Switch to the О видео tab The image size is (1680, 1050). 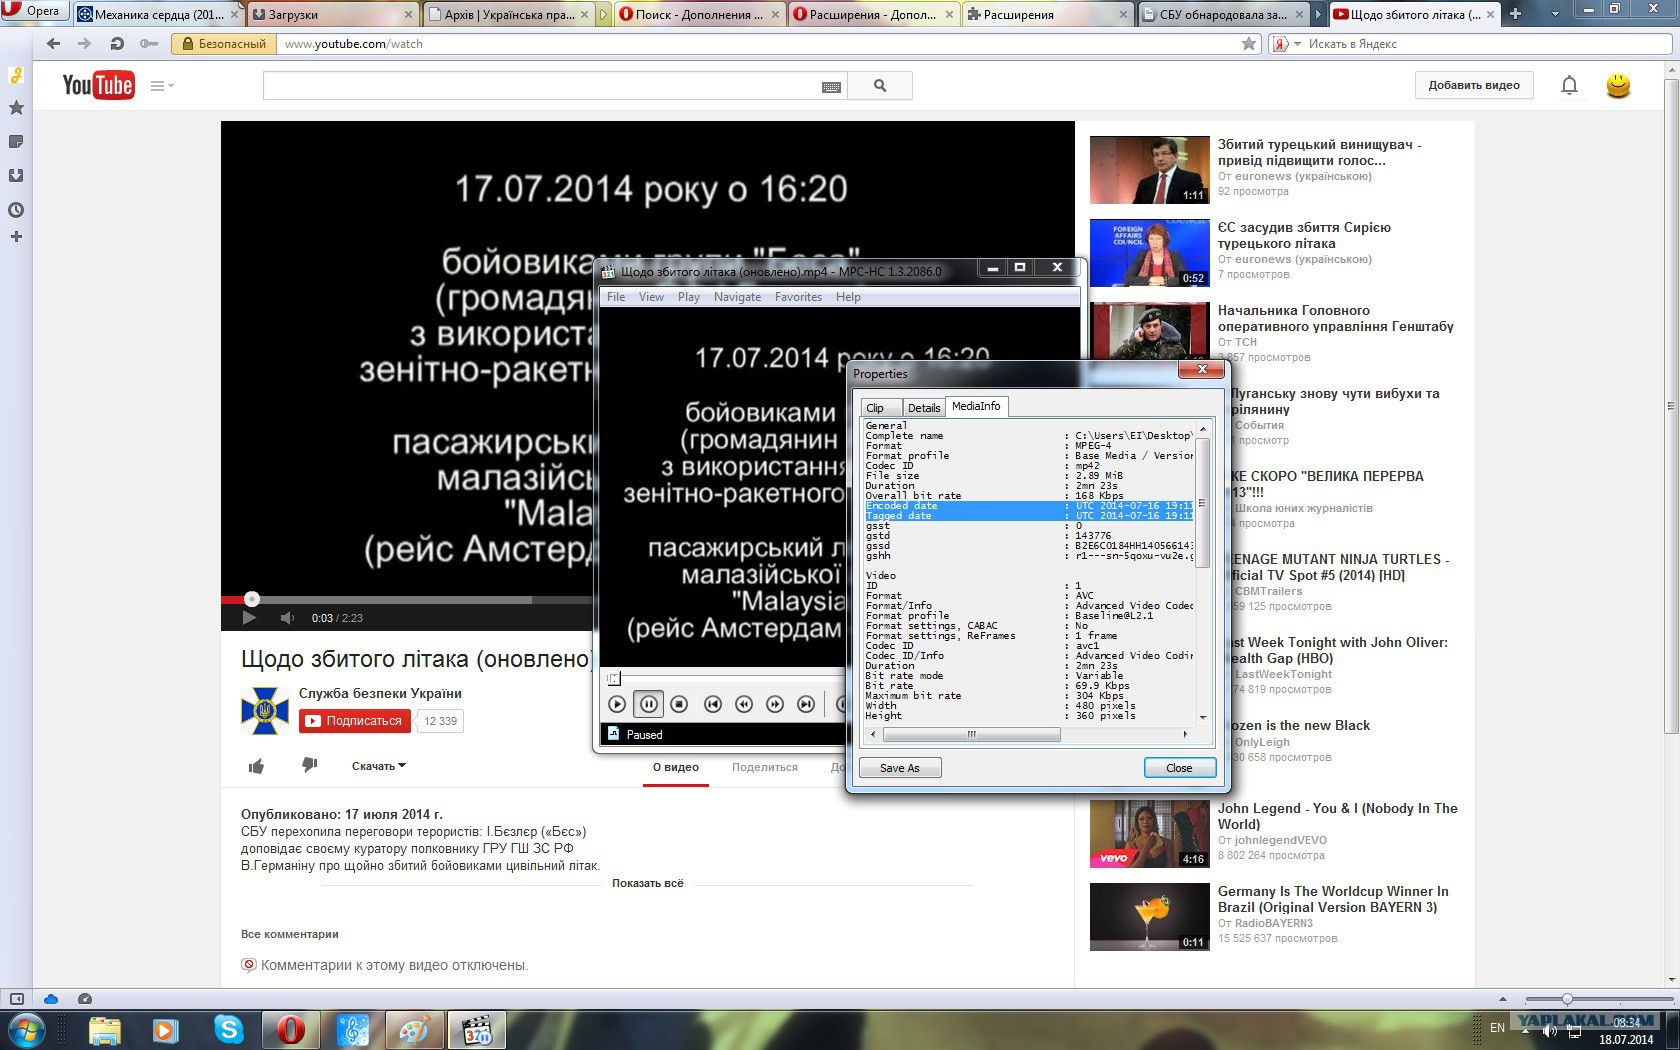click(x=676, y=768)
